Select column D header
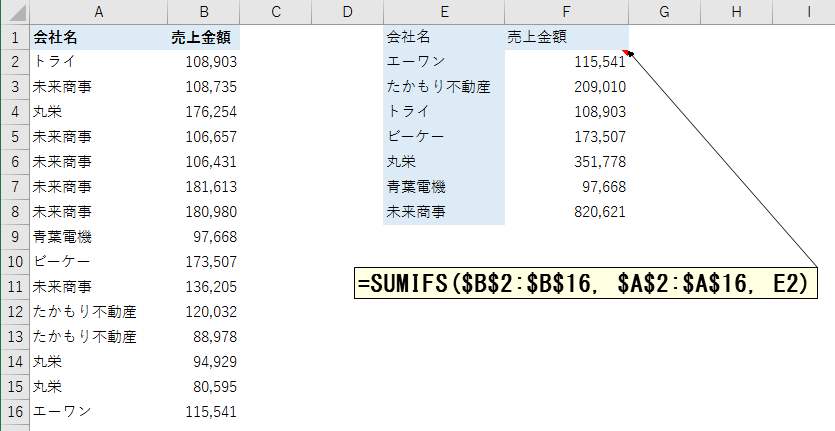Viewport: 835px width, 431px height. pos(347,12)
